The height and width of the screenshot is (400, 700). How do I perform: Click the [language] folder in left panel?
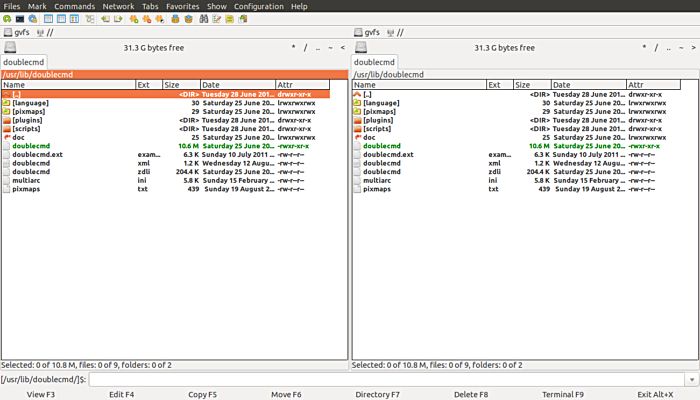[30, 103]
